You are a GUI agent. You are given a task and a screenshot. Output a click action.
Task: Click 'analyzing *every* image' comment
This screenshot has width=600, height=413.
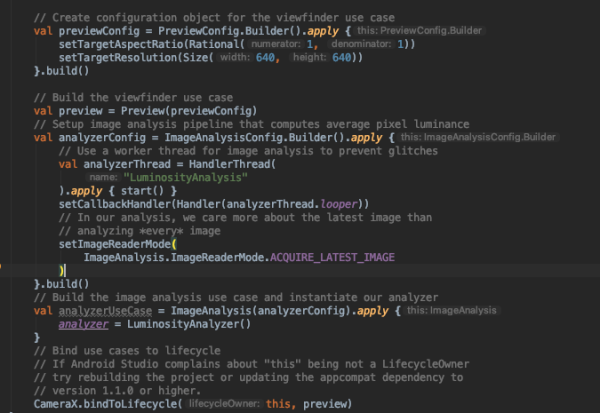click(x=140, y=231)
